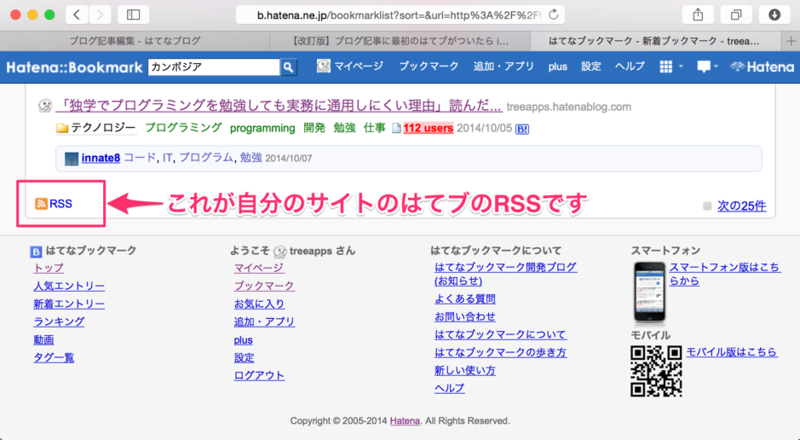Click the page icon before 112 users

pyautogui.click(x=396, y=128)
